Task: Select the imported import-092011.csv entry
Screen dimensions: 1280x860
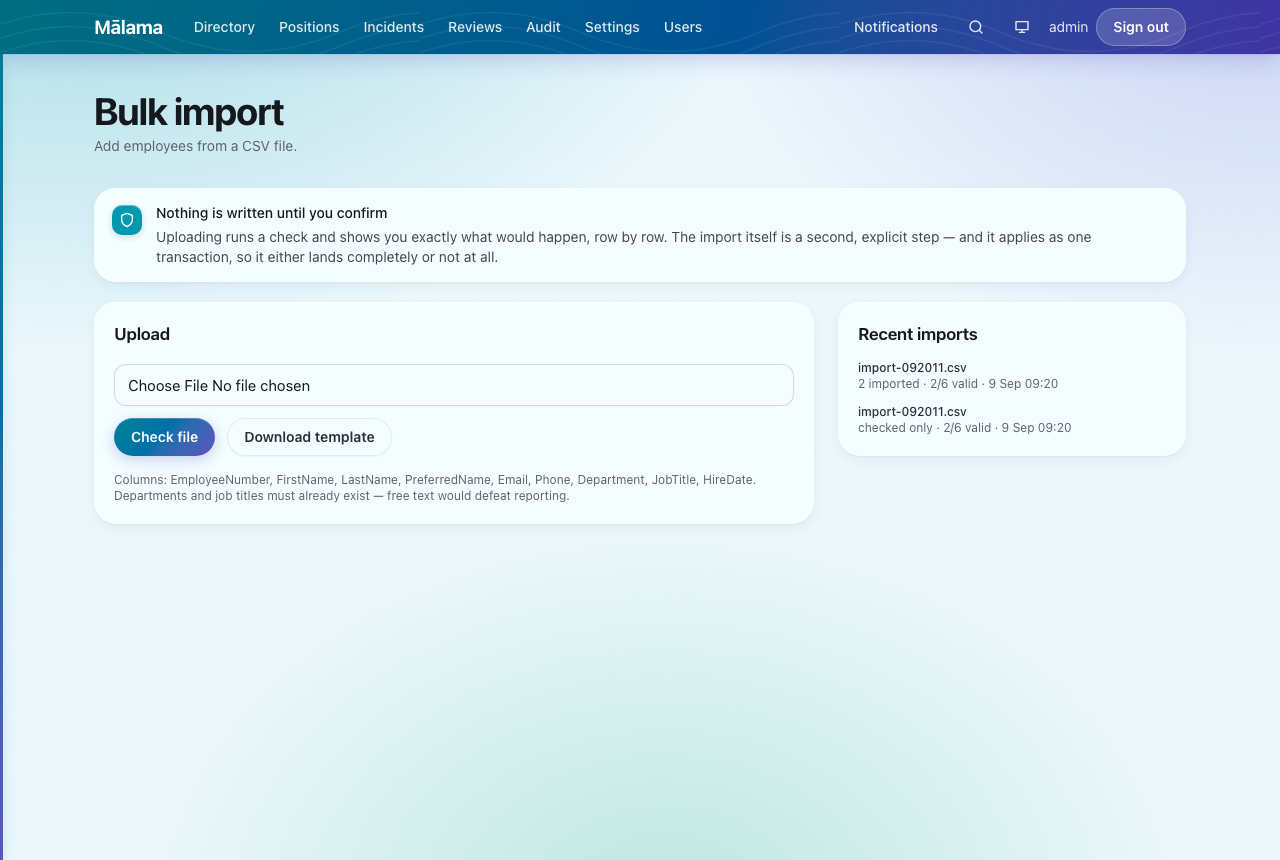Action: click(x=912, y=368)
